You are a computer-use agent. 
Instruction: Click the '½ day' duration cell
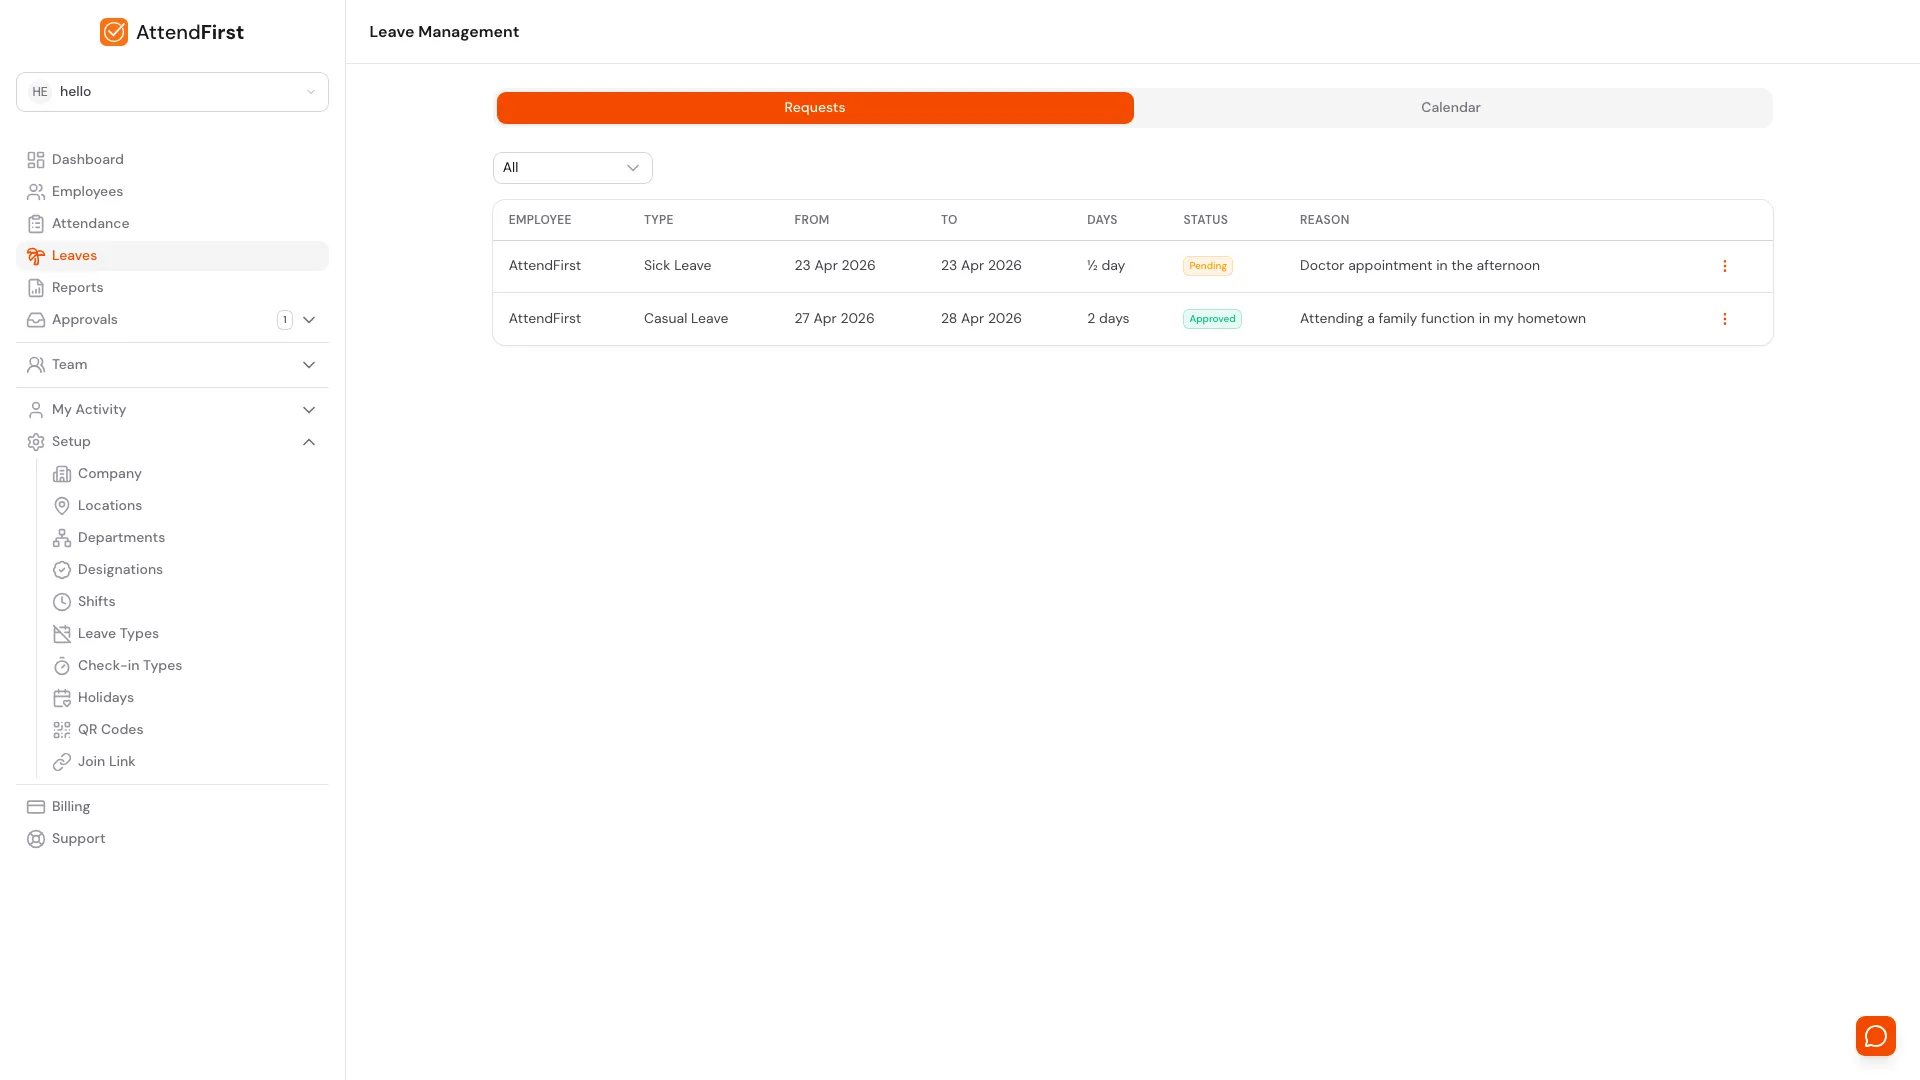(x=1106, y=266)
